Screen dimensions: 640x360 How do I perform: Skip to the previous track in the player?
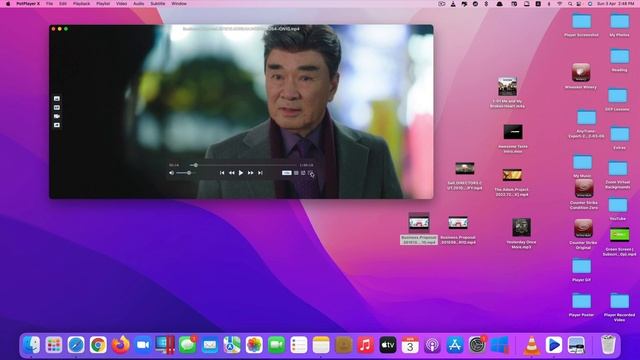coord(222,173)
